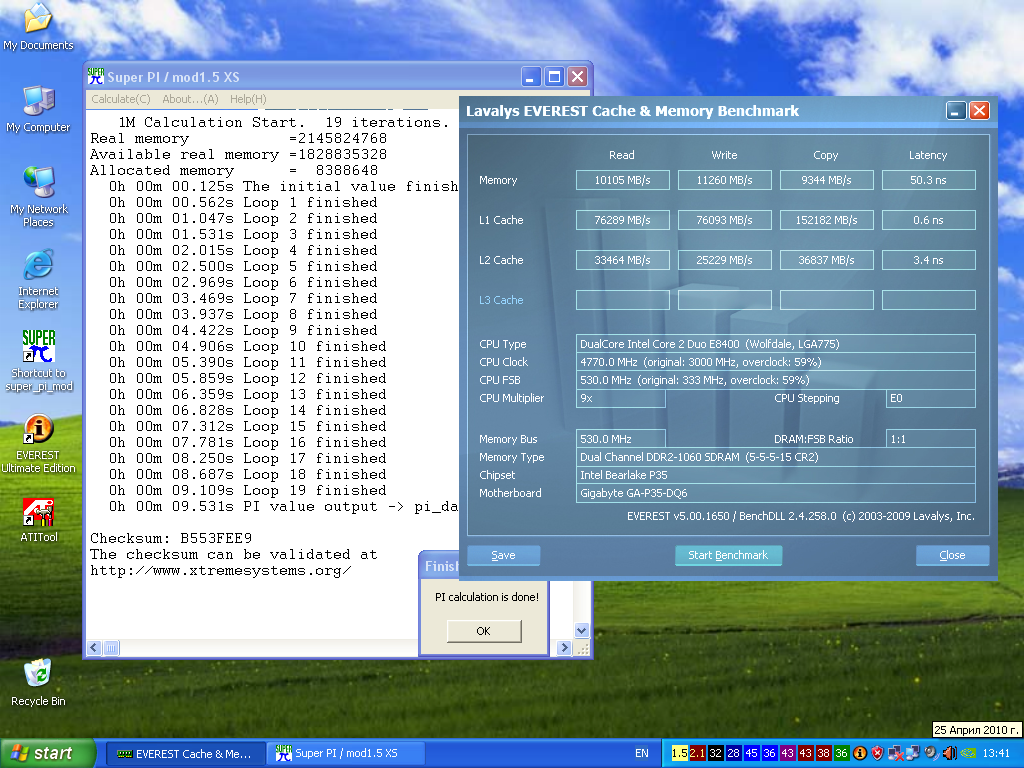Select the ATITool desktop icon
Image resolution: width=1024 pixels, height=768 pixels.
click(x=39, y=520)
